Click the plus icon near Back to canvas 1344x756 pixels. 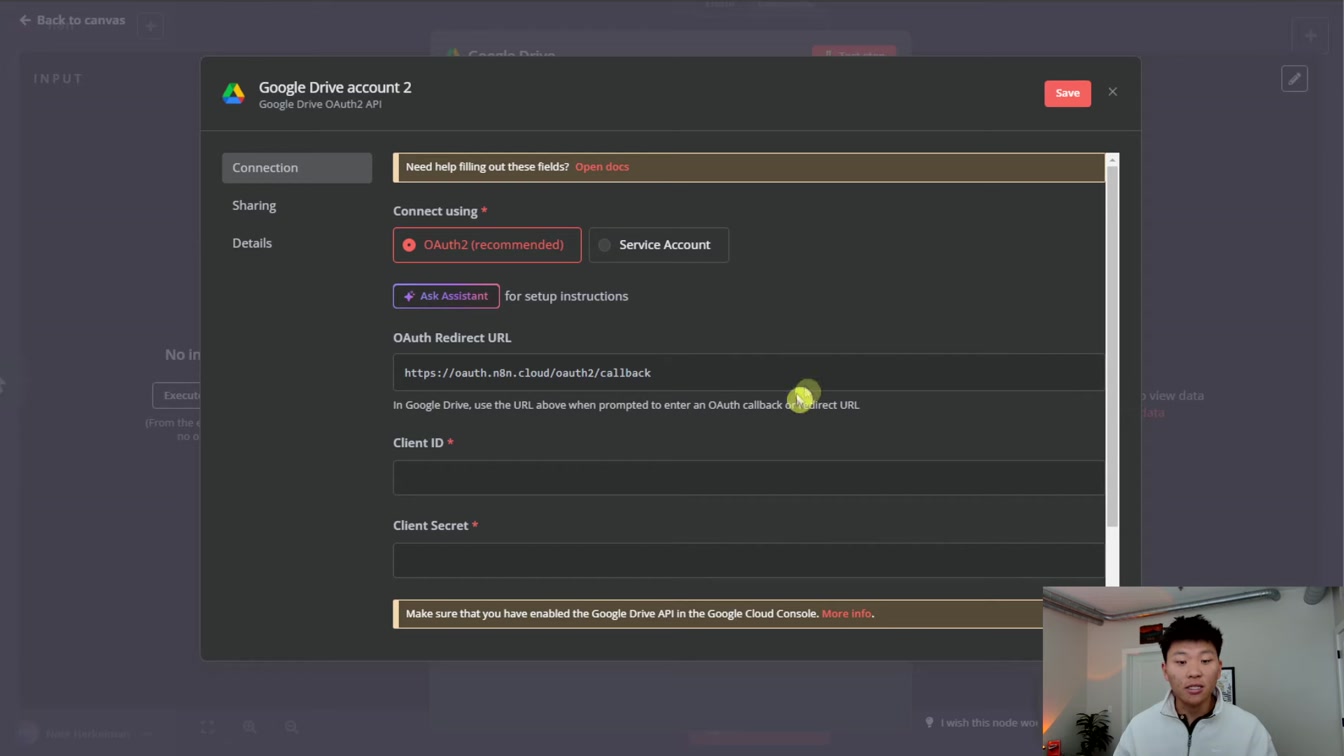(150, 25)
